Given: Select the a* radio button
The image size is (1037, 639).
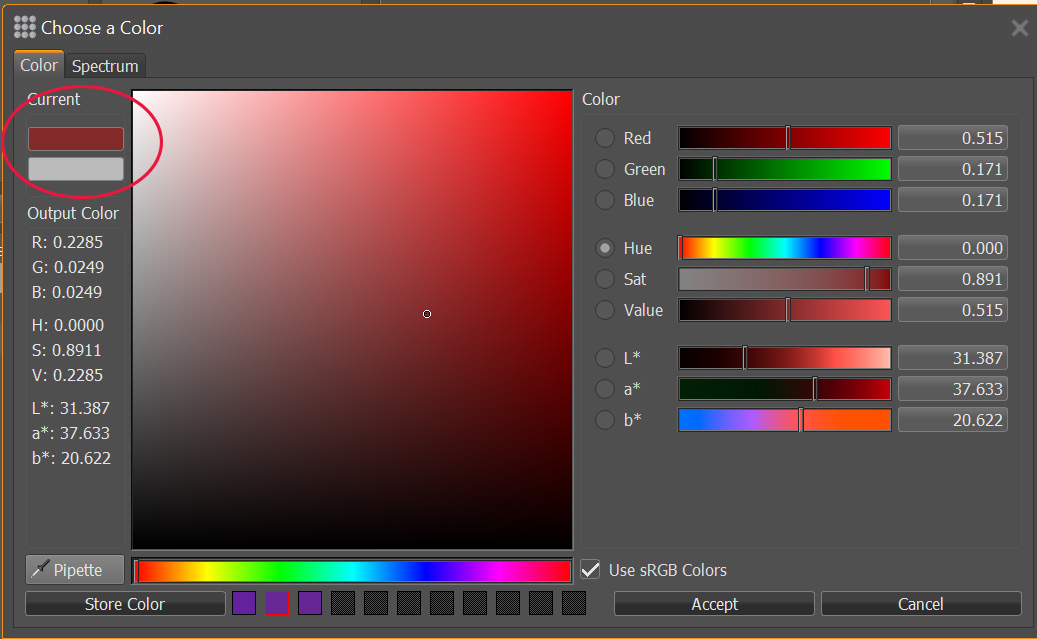Looking at the screenshot, I should point(605,388).
